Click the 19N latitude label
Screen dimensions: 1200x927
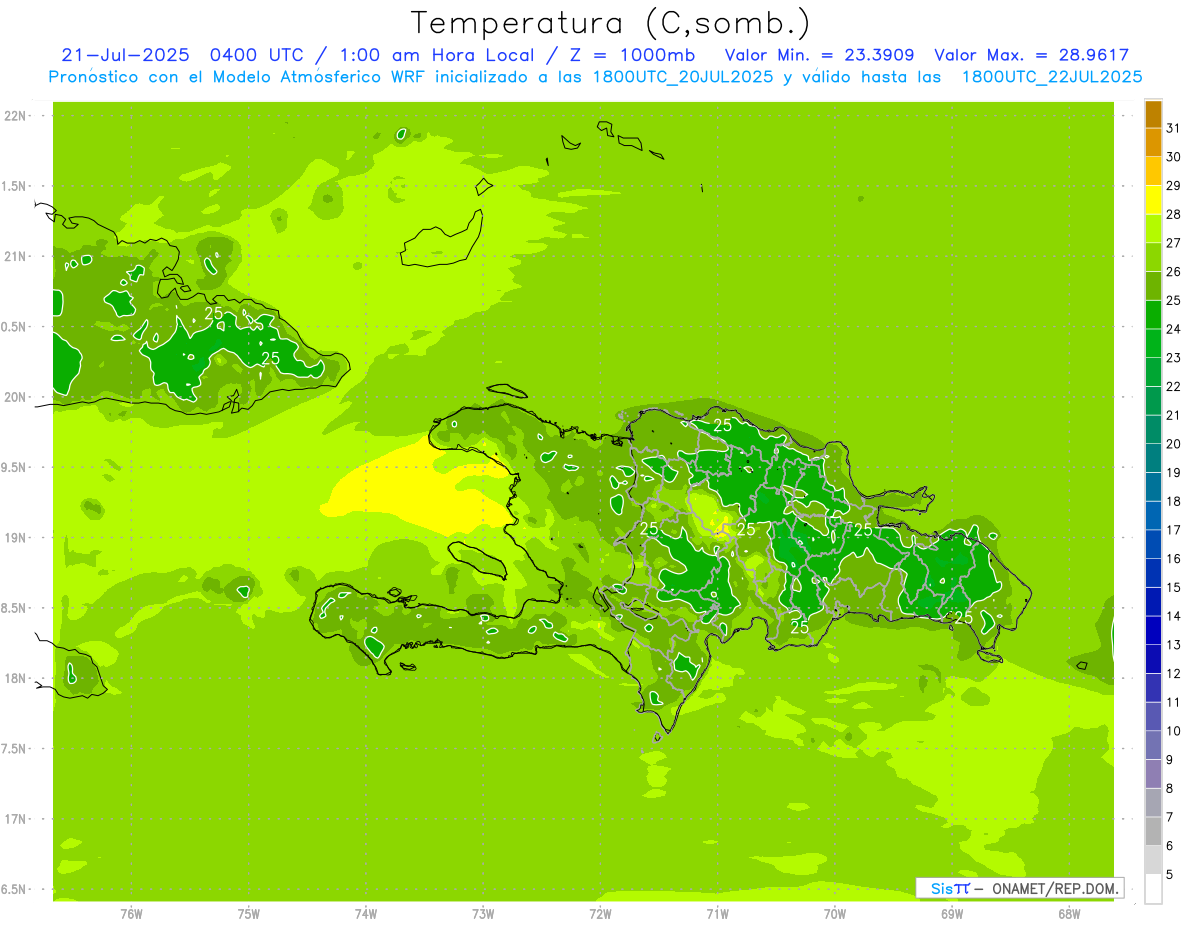[14, 538]
